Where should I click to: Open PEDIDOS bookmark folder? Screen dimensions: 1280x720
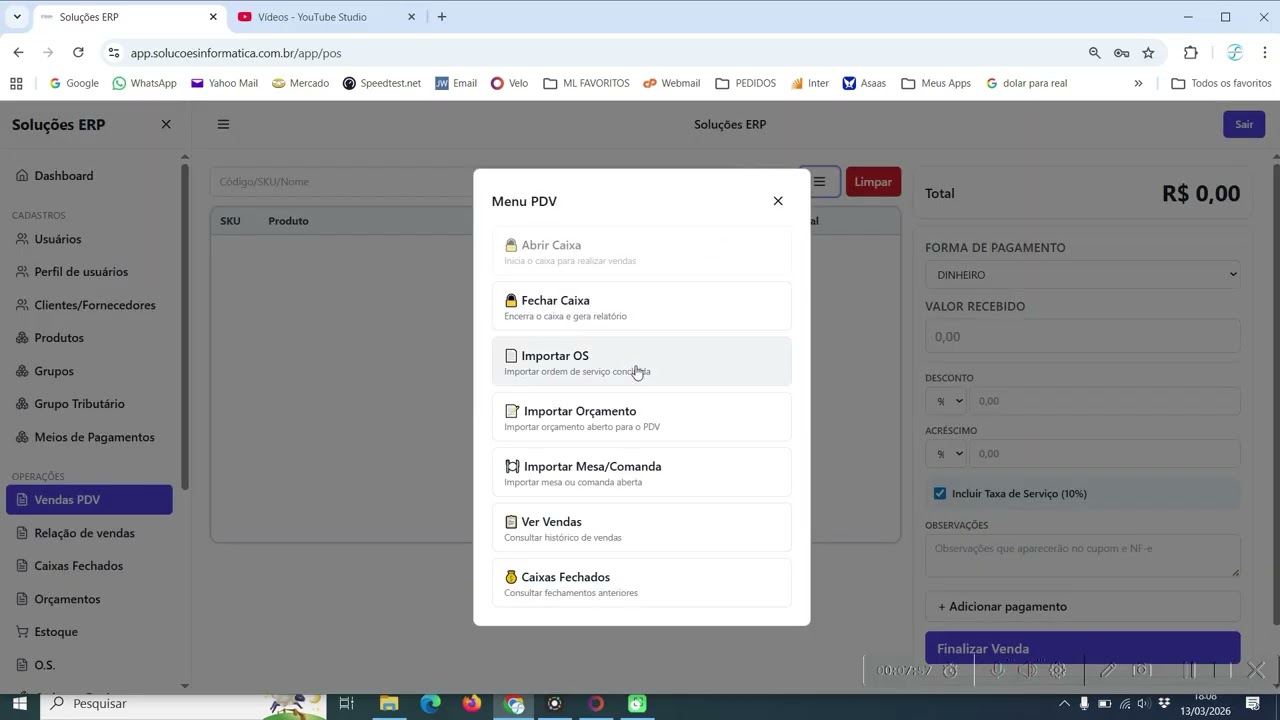tap(746, 83)
